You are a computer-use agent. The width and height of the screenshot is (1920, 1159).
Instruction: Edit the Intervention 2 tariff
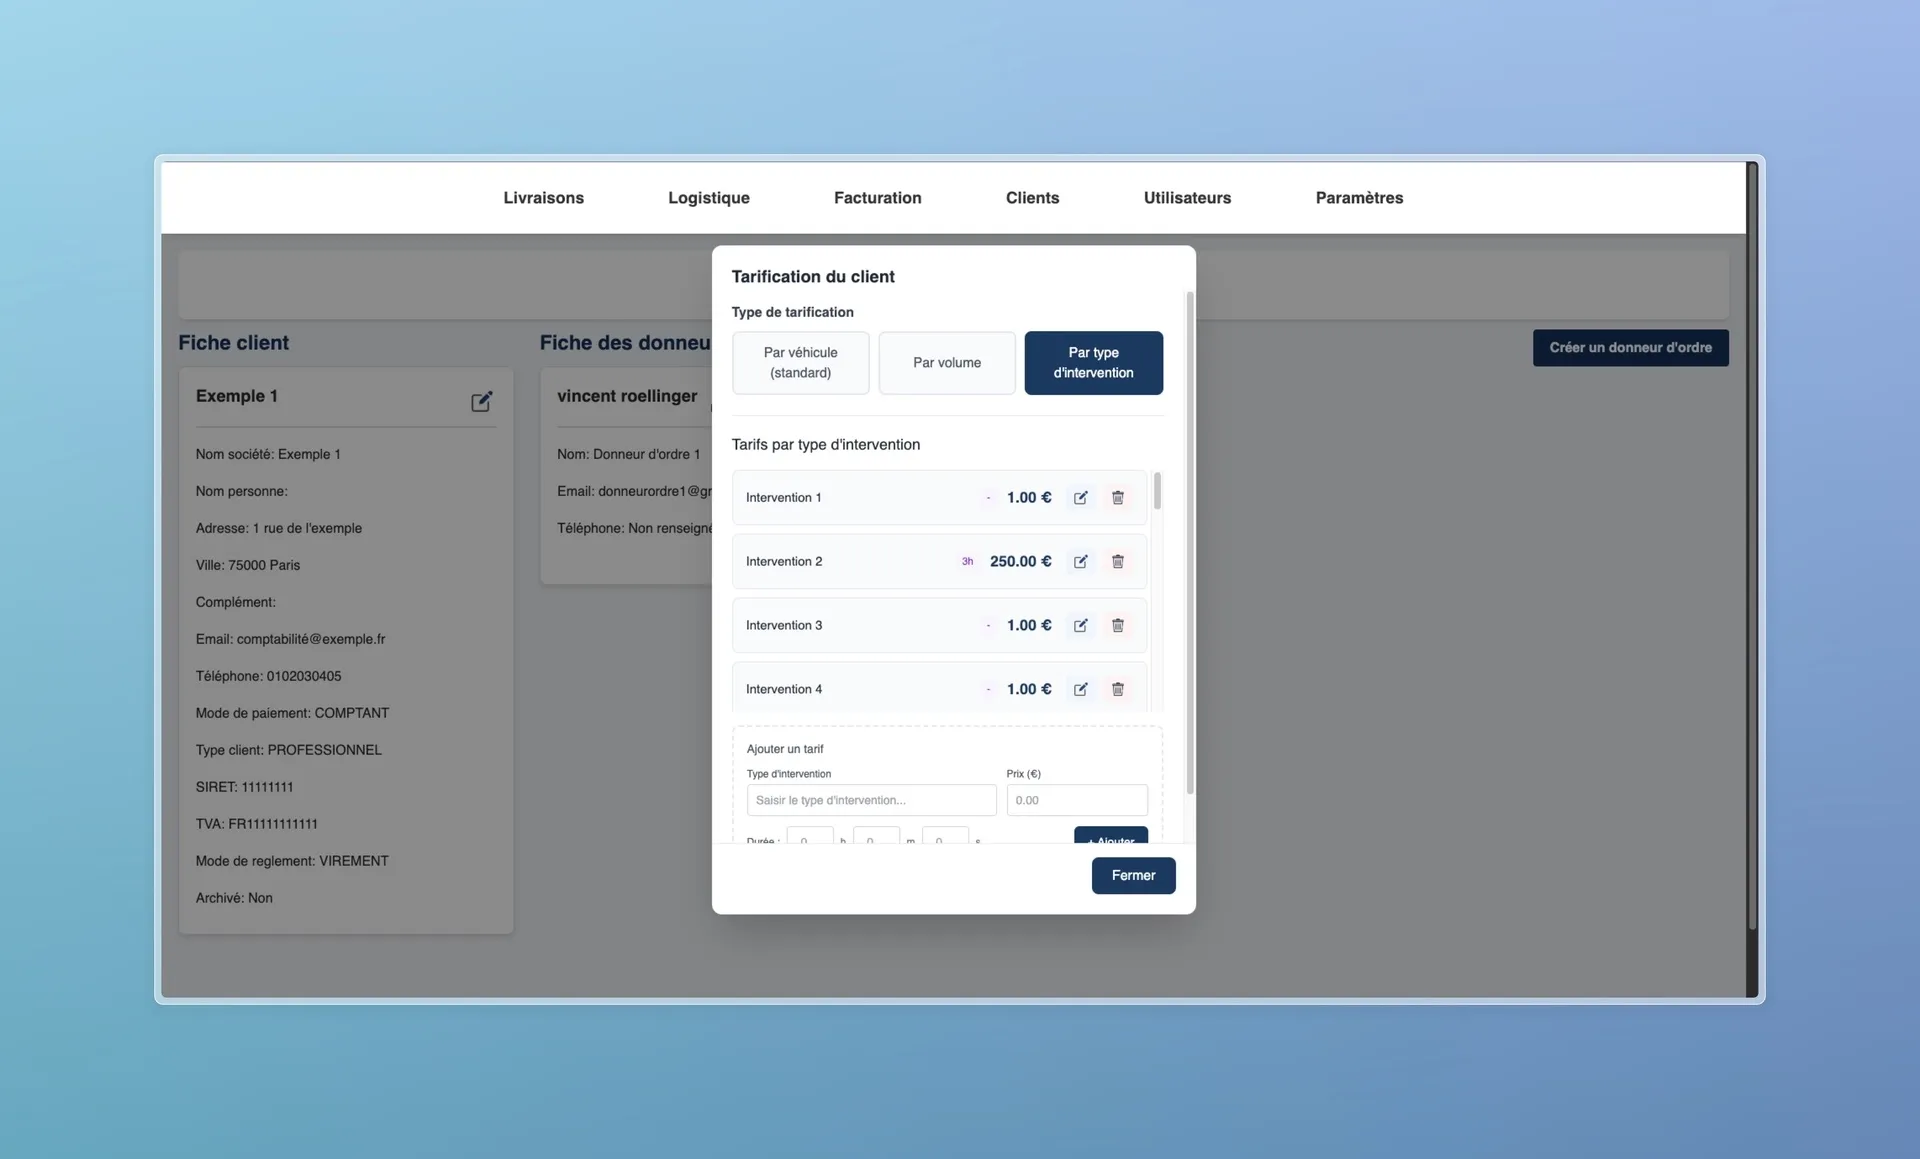[x=1080, y=562]
